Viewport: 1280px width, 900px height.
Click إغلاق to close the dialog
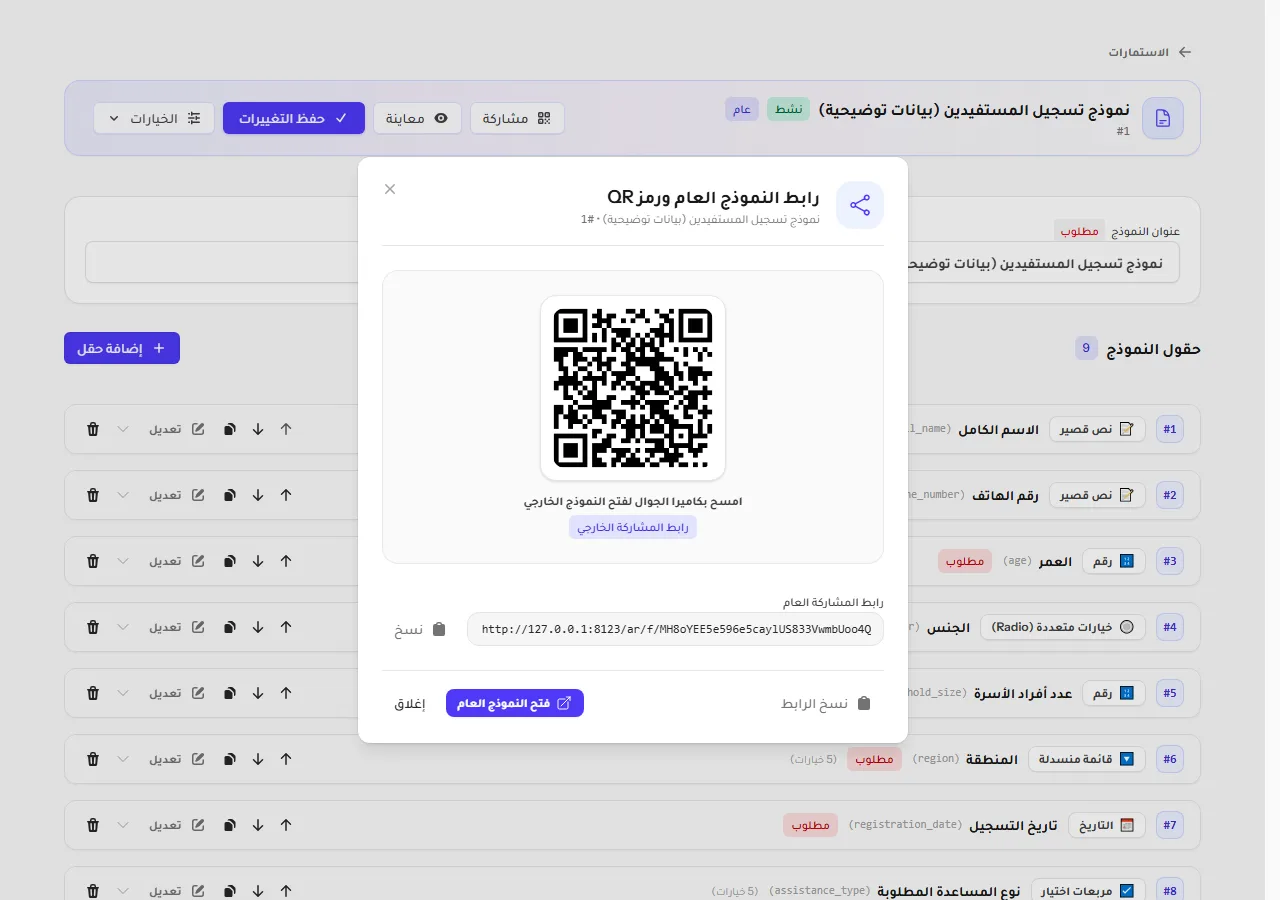409,703
